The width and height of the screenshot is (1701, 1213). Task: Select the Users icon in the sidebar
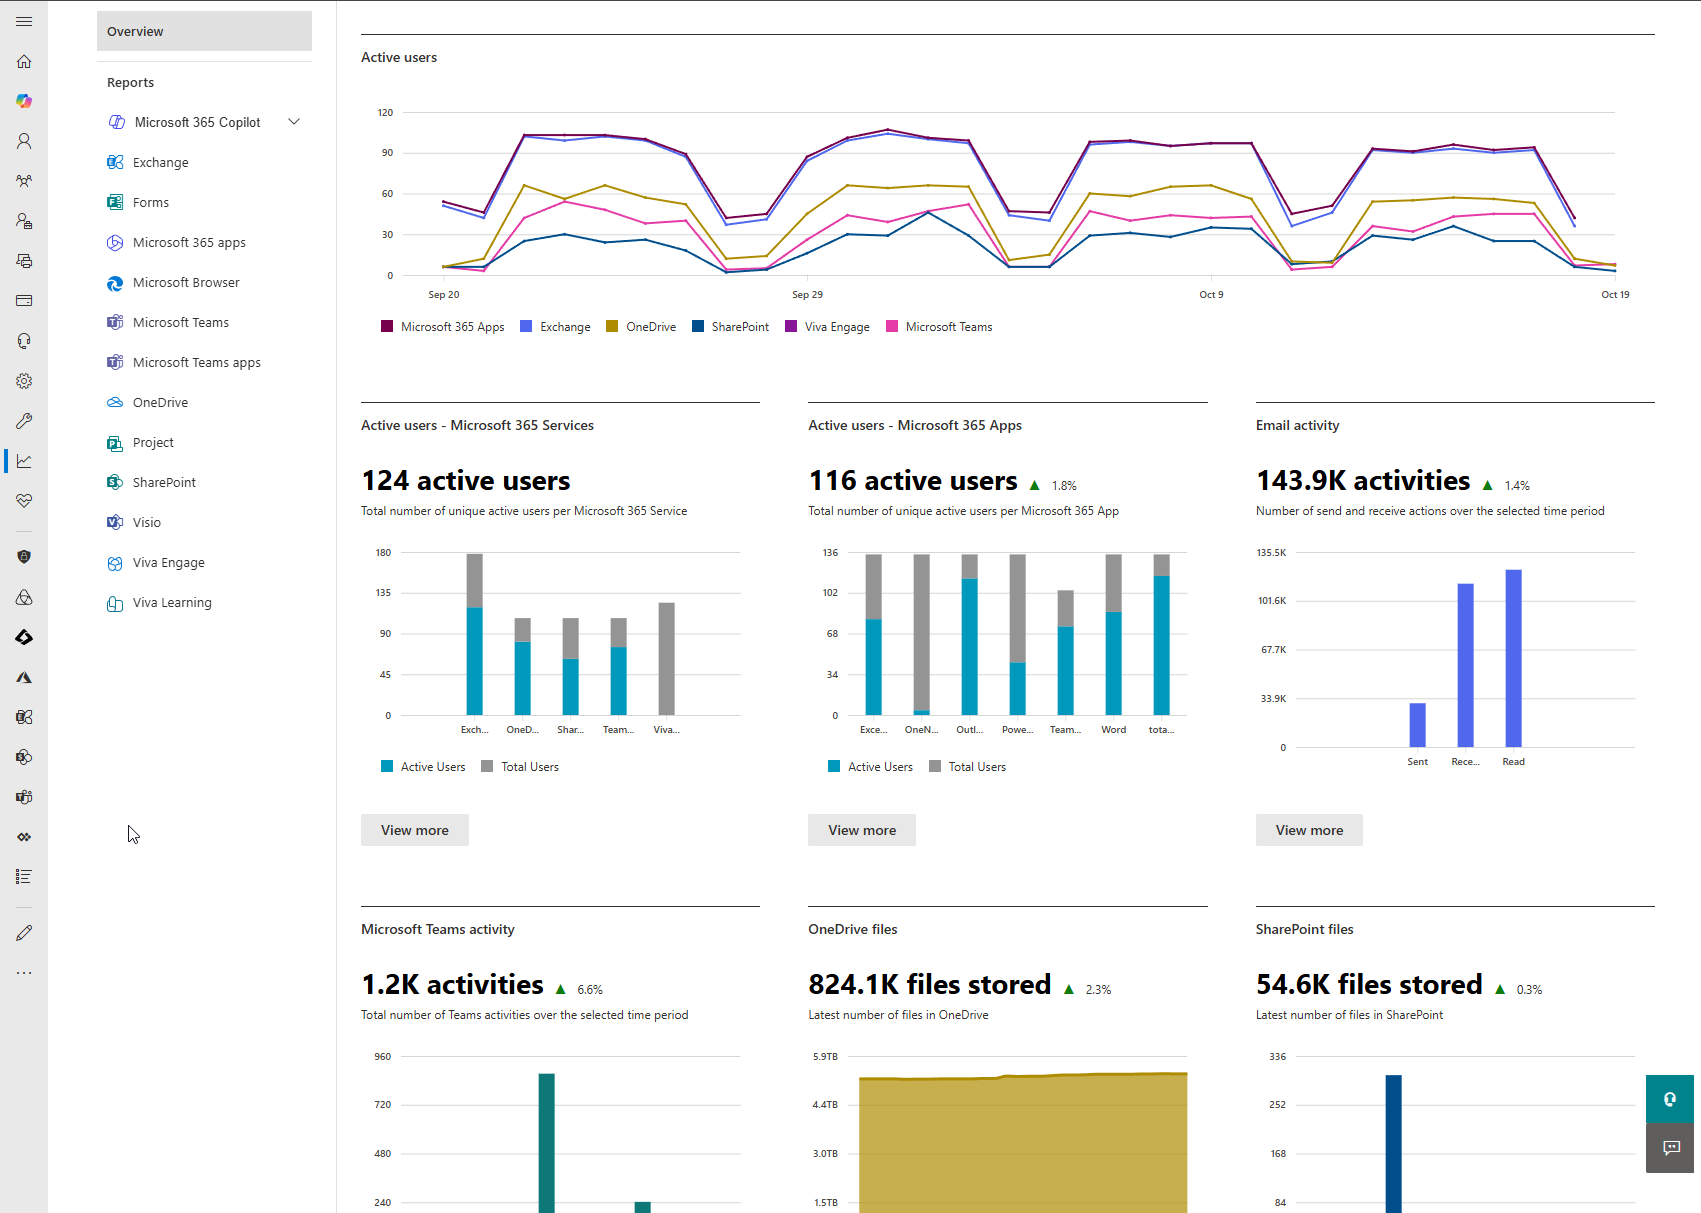click(x=24, y=141)
